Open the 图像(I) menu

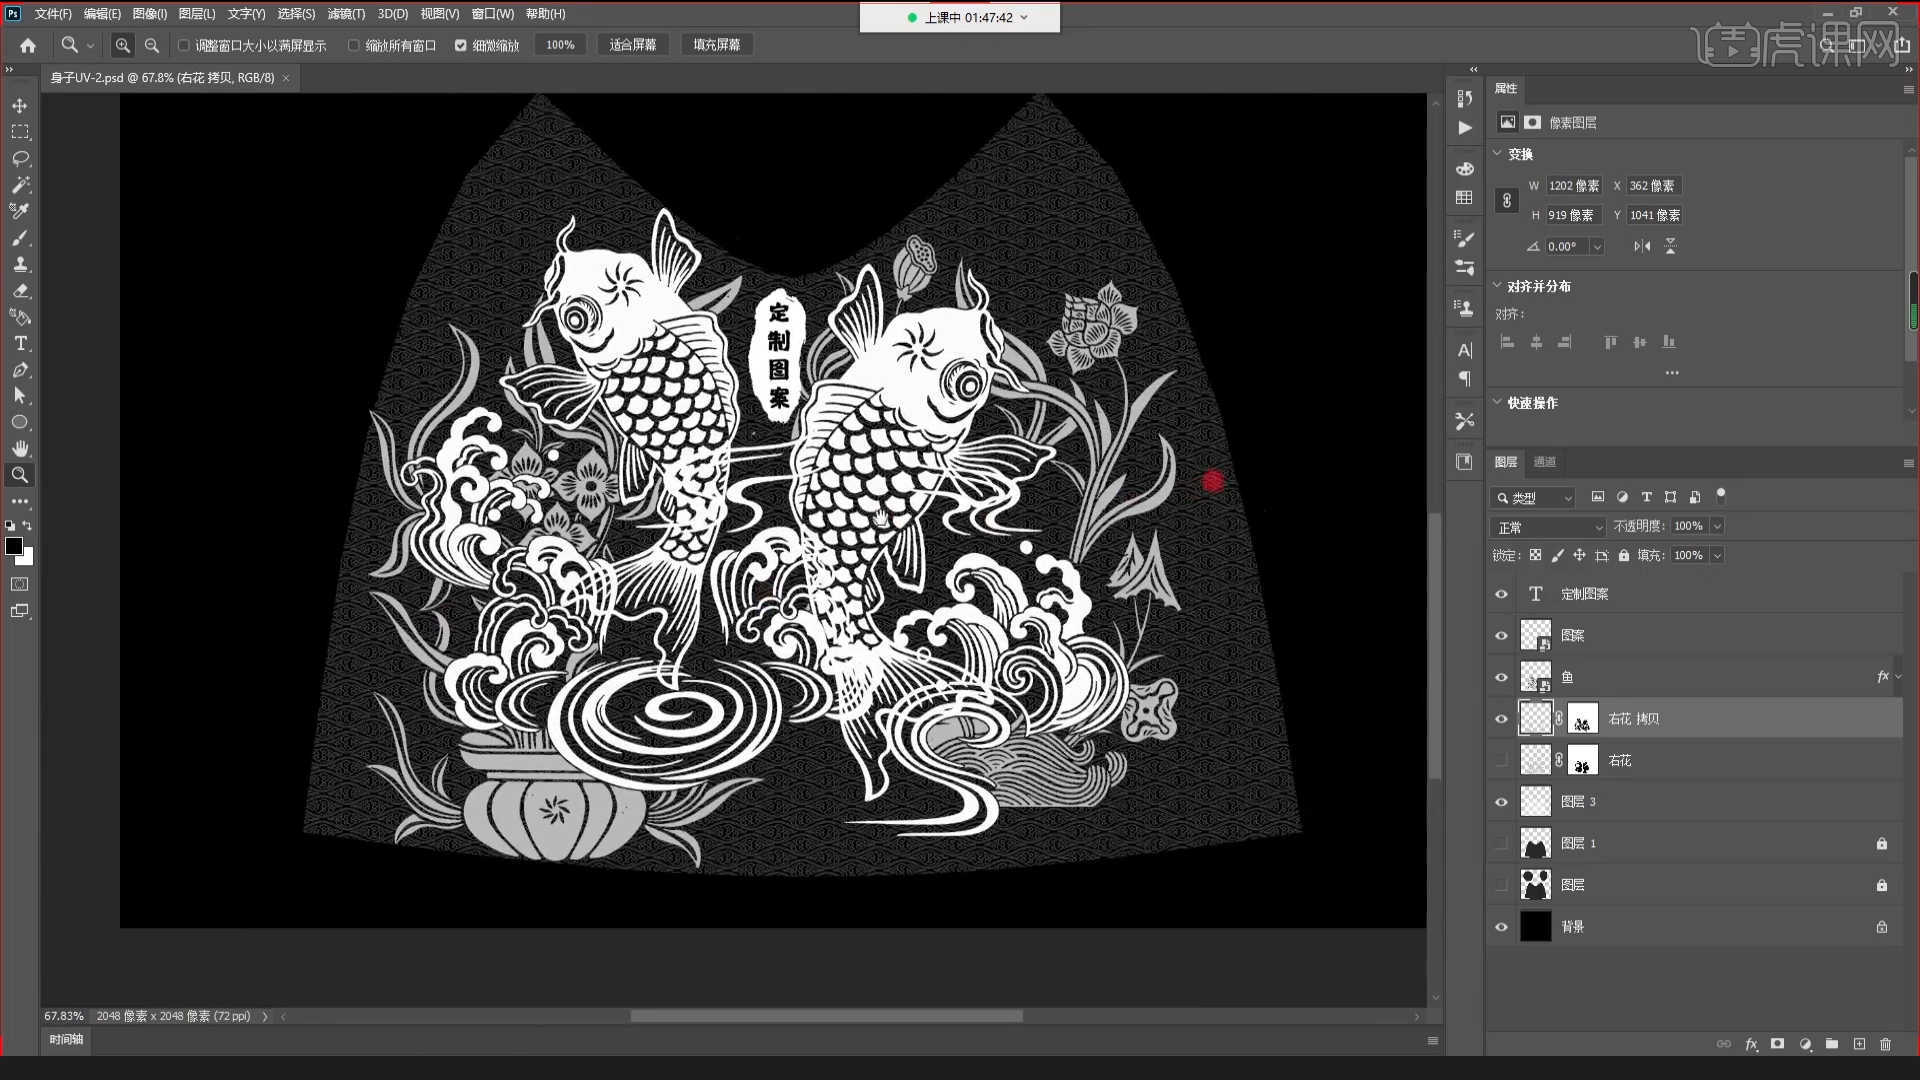tap(149, 14)
